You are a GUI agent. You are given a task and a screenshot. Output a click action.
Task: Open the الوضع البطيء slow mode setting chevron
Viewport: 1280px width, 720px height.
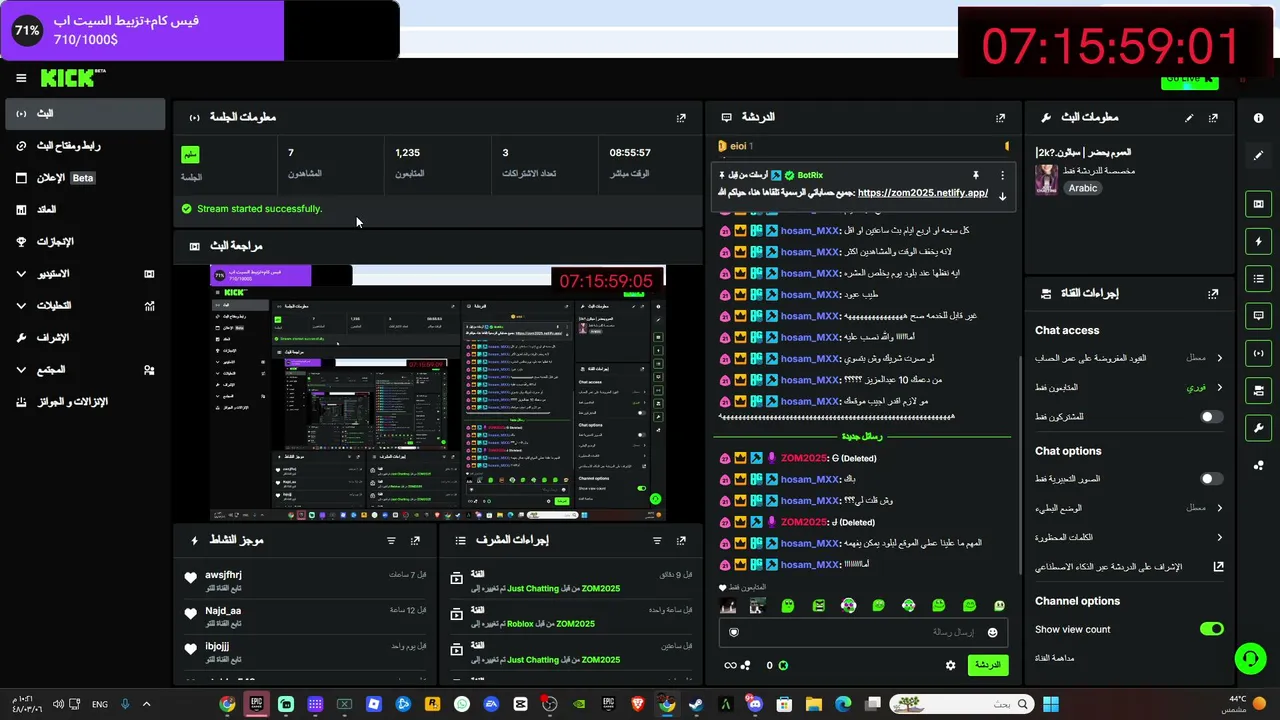pos(1219,508)
